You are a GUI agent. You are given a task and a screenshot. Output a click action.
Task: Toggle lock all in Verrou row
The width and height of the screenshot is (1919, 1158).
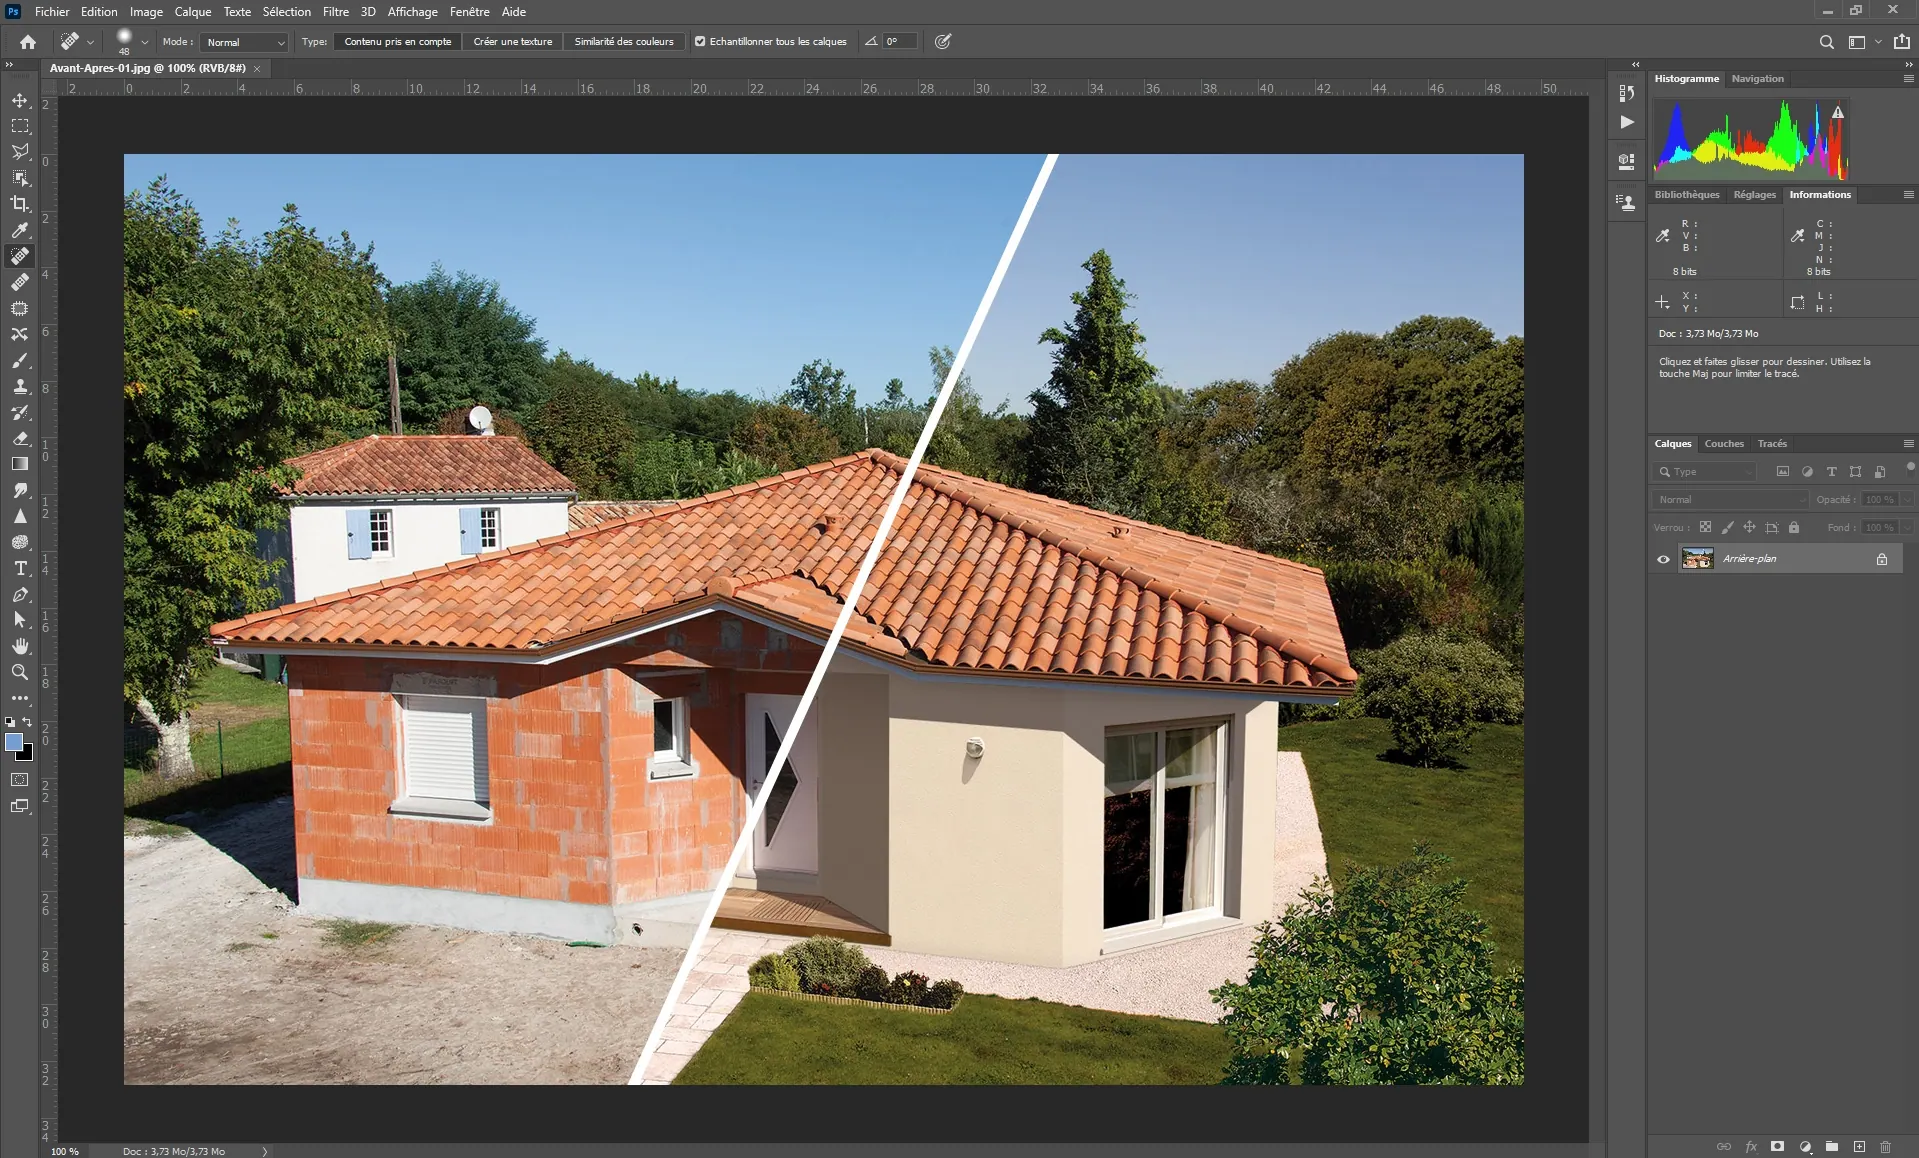click(x=1794, y=527)
